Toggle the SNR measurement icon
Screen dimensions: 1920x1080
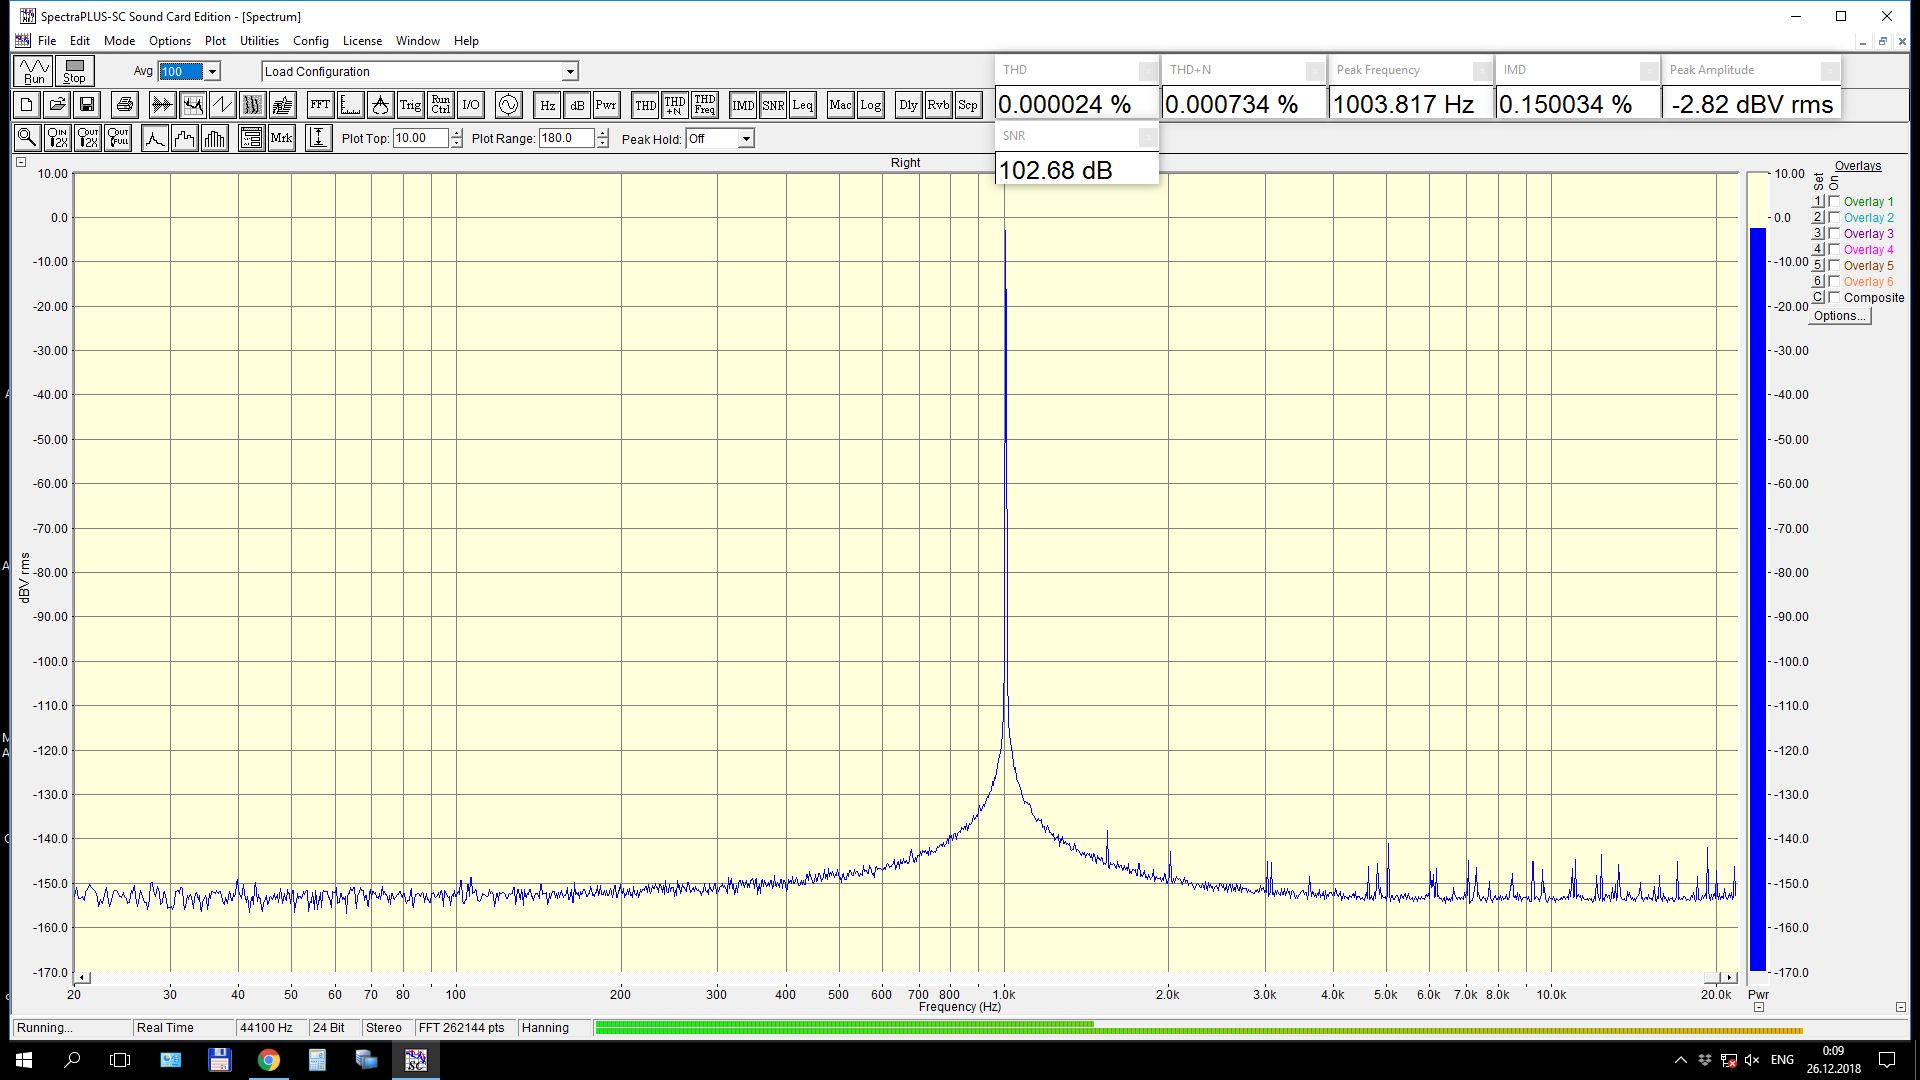[x=773, y=105]
